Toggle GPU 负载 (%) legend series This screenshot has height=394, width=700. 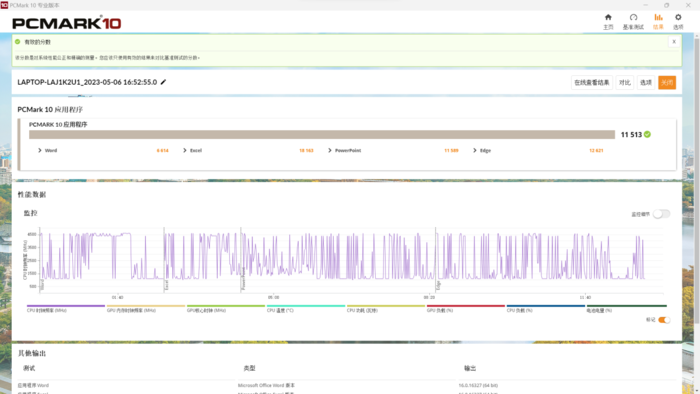pos(466,309)
